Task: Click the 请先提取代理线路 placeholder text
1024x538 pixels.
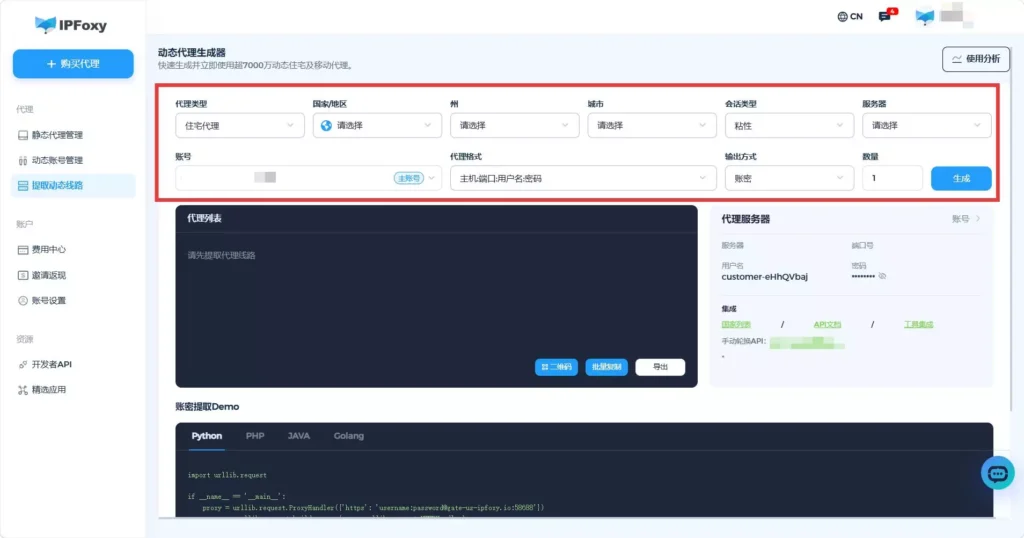Action: 221,255
